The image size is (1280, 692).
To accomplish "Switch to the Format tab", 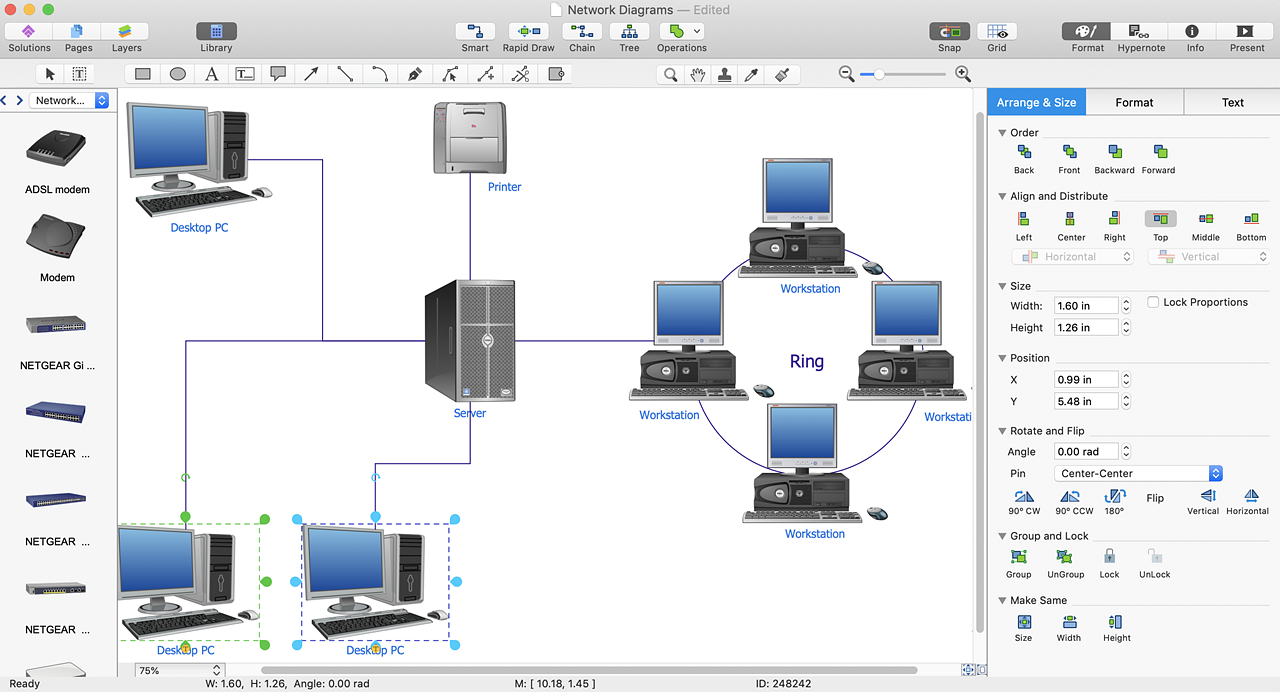I will tap(1134, 102).
